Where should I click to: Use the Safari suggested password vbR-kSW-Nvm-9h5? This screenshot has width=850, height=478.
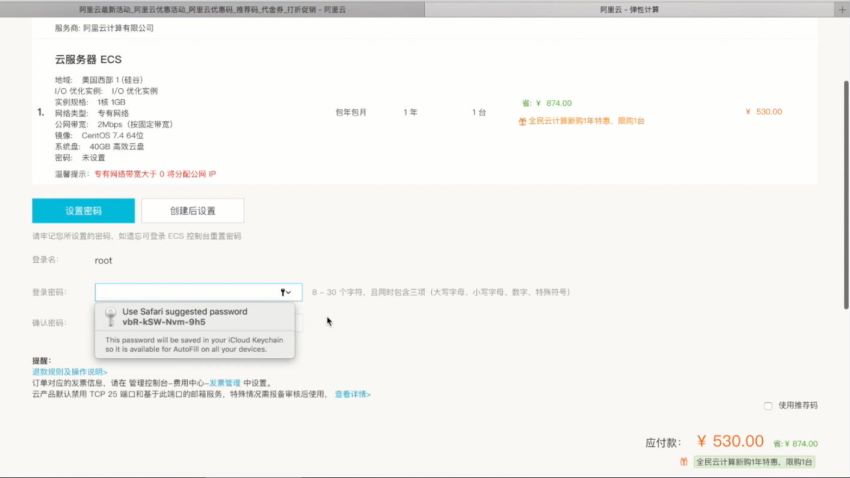(195, 316)
